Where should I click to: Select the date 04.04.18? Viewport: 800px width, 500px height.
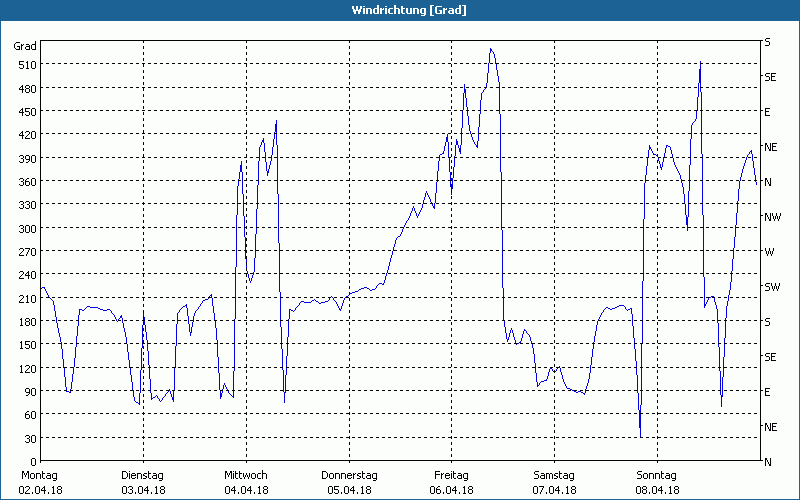(x=246, y=490)
